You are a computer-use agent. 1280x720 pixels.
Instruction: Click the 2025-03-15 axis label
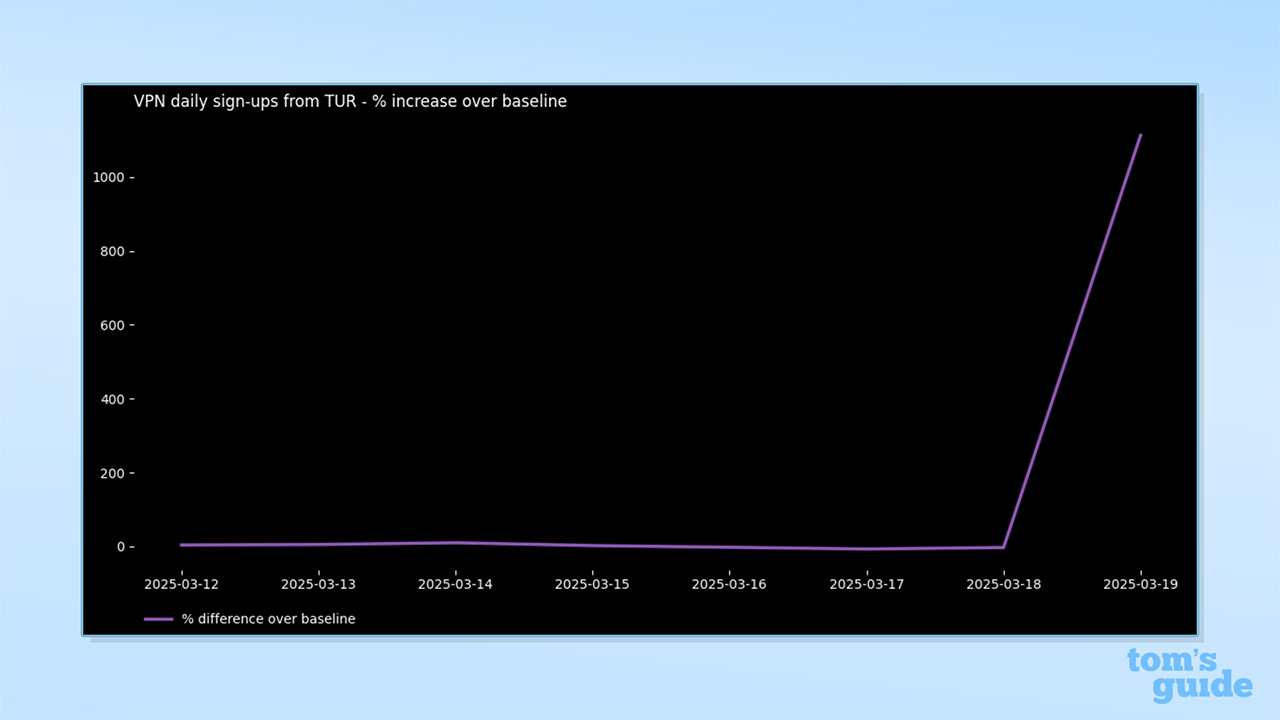tap(592, 584)
